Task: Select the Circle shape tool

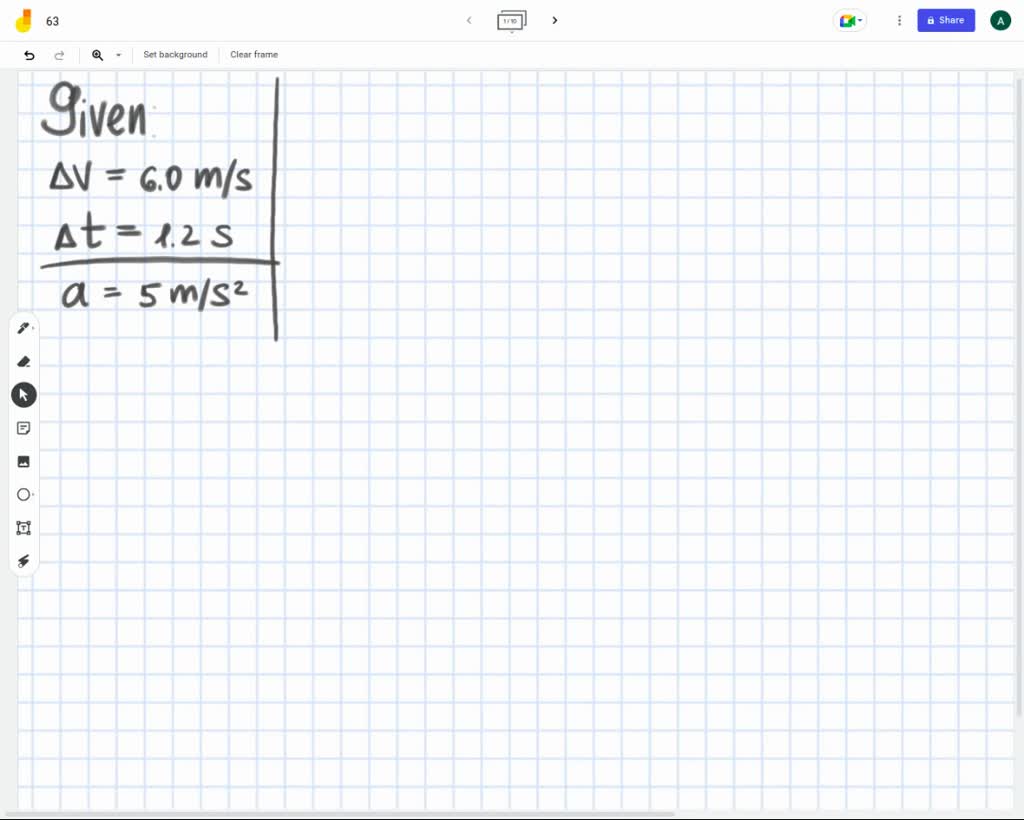Action: click(x=23, y=494)
